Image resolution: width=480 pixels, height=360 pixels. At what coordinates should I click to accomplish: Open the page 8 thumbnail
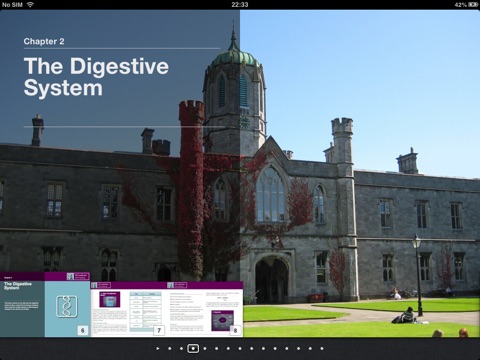coord(205,309)
